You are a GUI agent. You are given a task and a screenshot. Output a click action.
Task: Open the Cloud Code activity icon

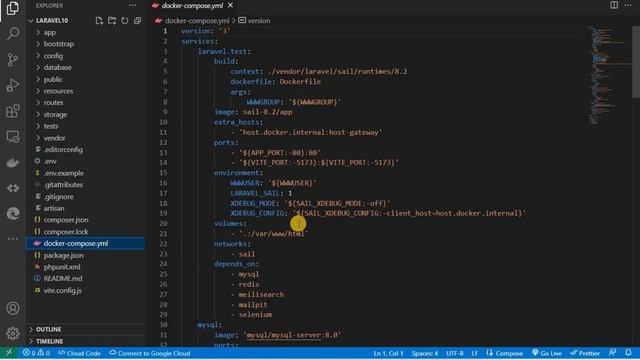[x=13, y=188]
